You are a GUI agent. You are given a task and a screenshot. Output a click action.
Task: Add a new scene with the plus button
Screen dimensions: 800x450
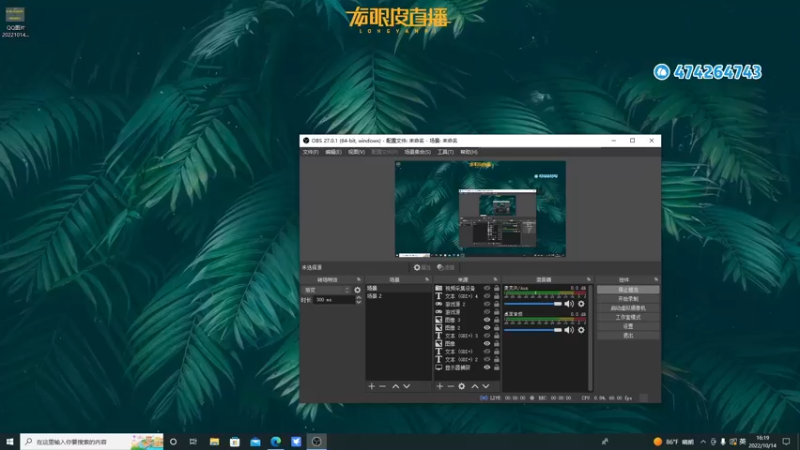coord(371,386)
